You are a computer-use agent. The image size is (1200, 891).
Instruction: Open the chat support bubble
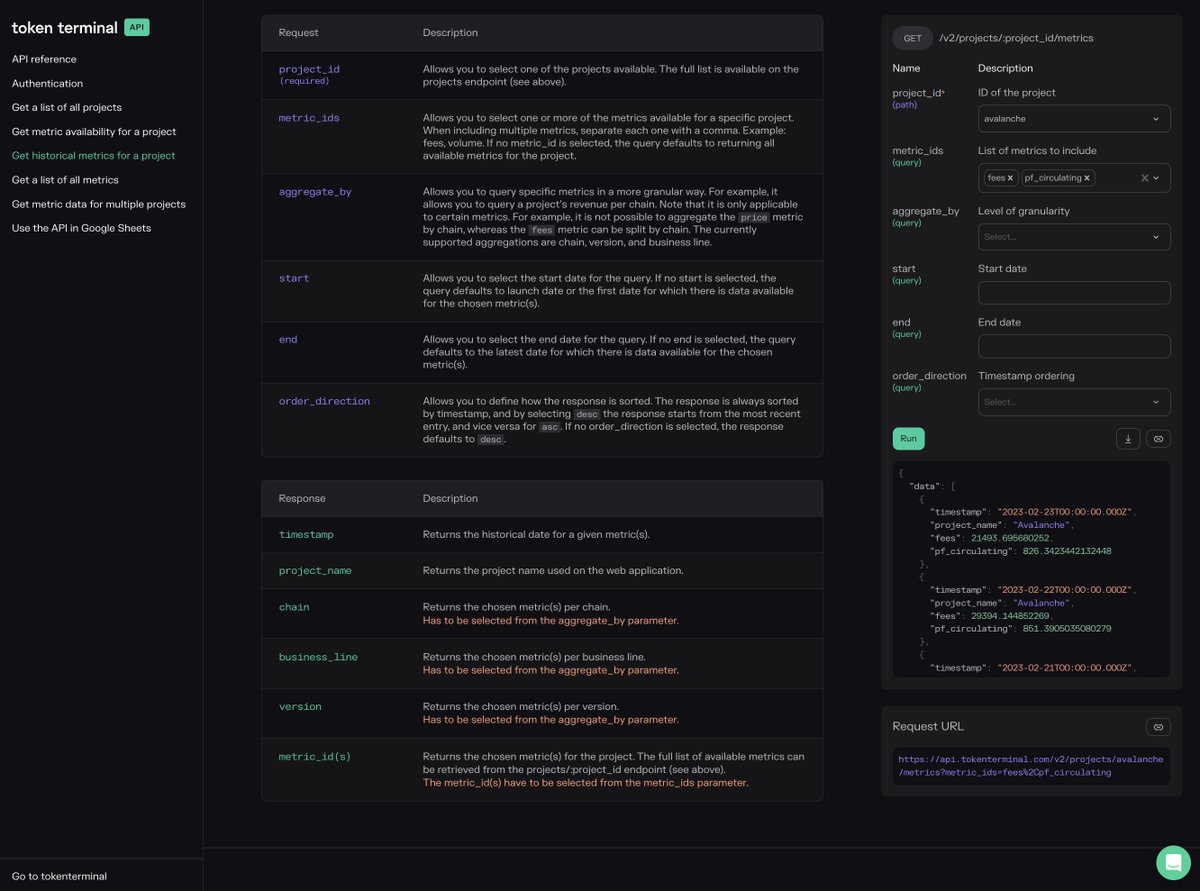click(x=1173, y=862)
